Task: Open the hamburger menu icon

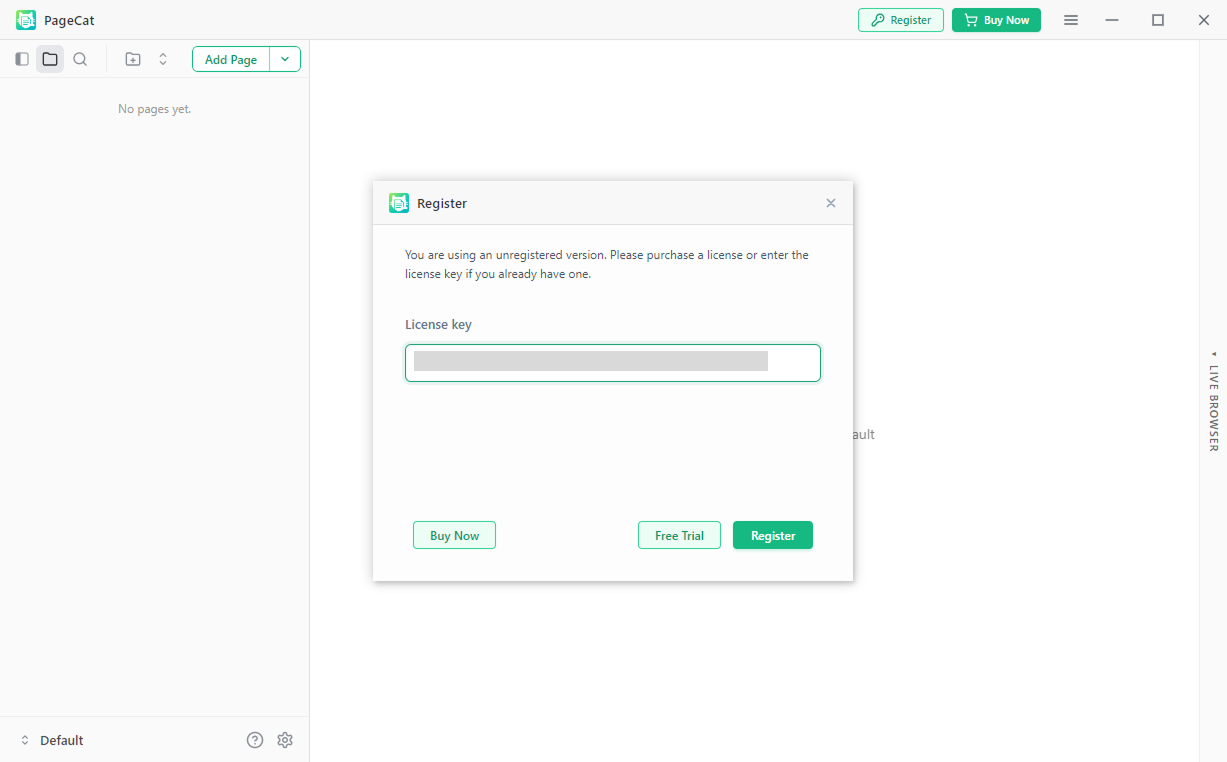Action: pos(1071,20)
